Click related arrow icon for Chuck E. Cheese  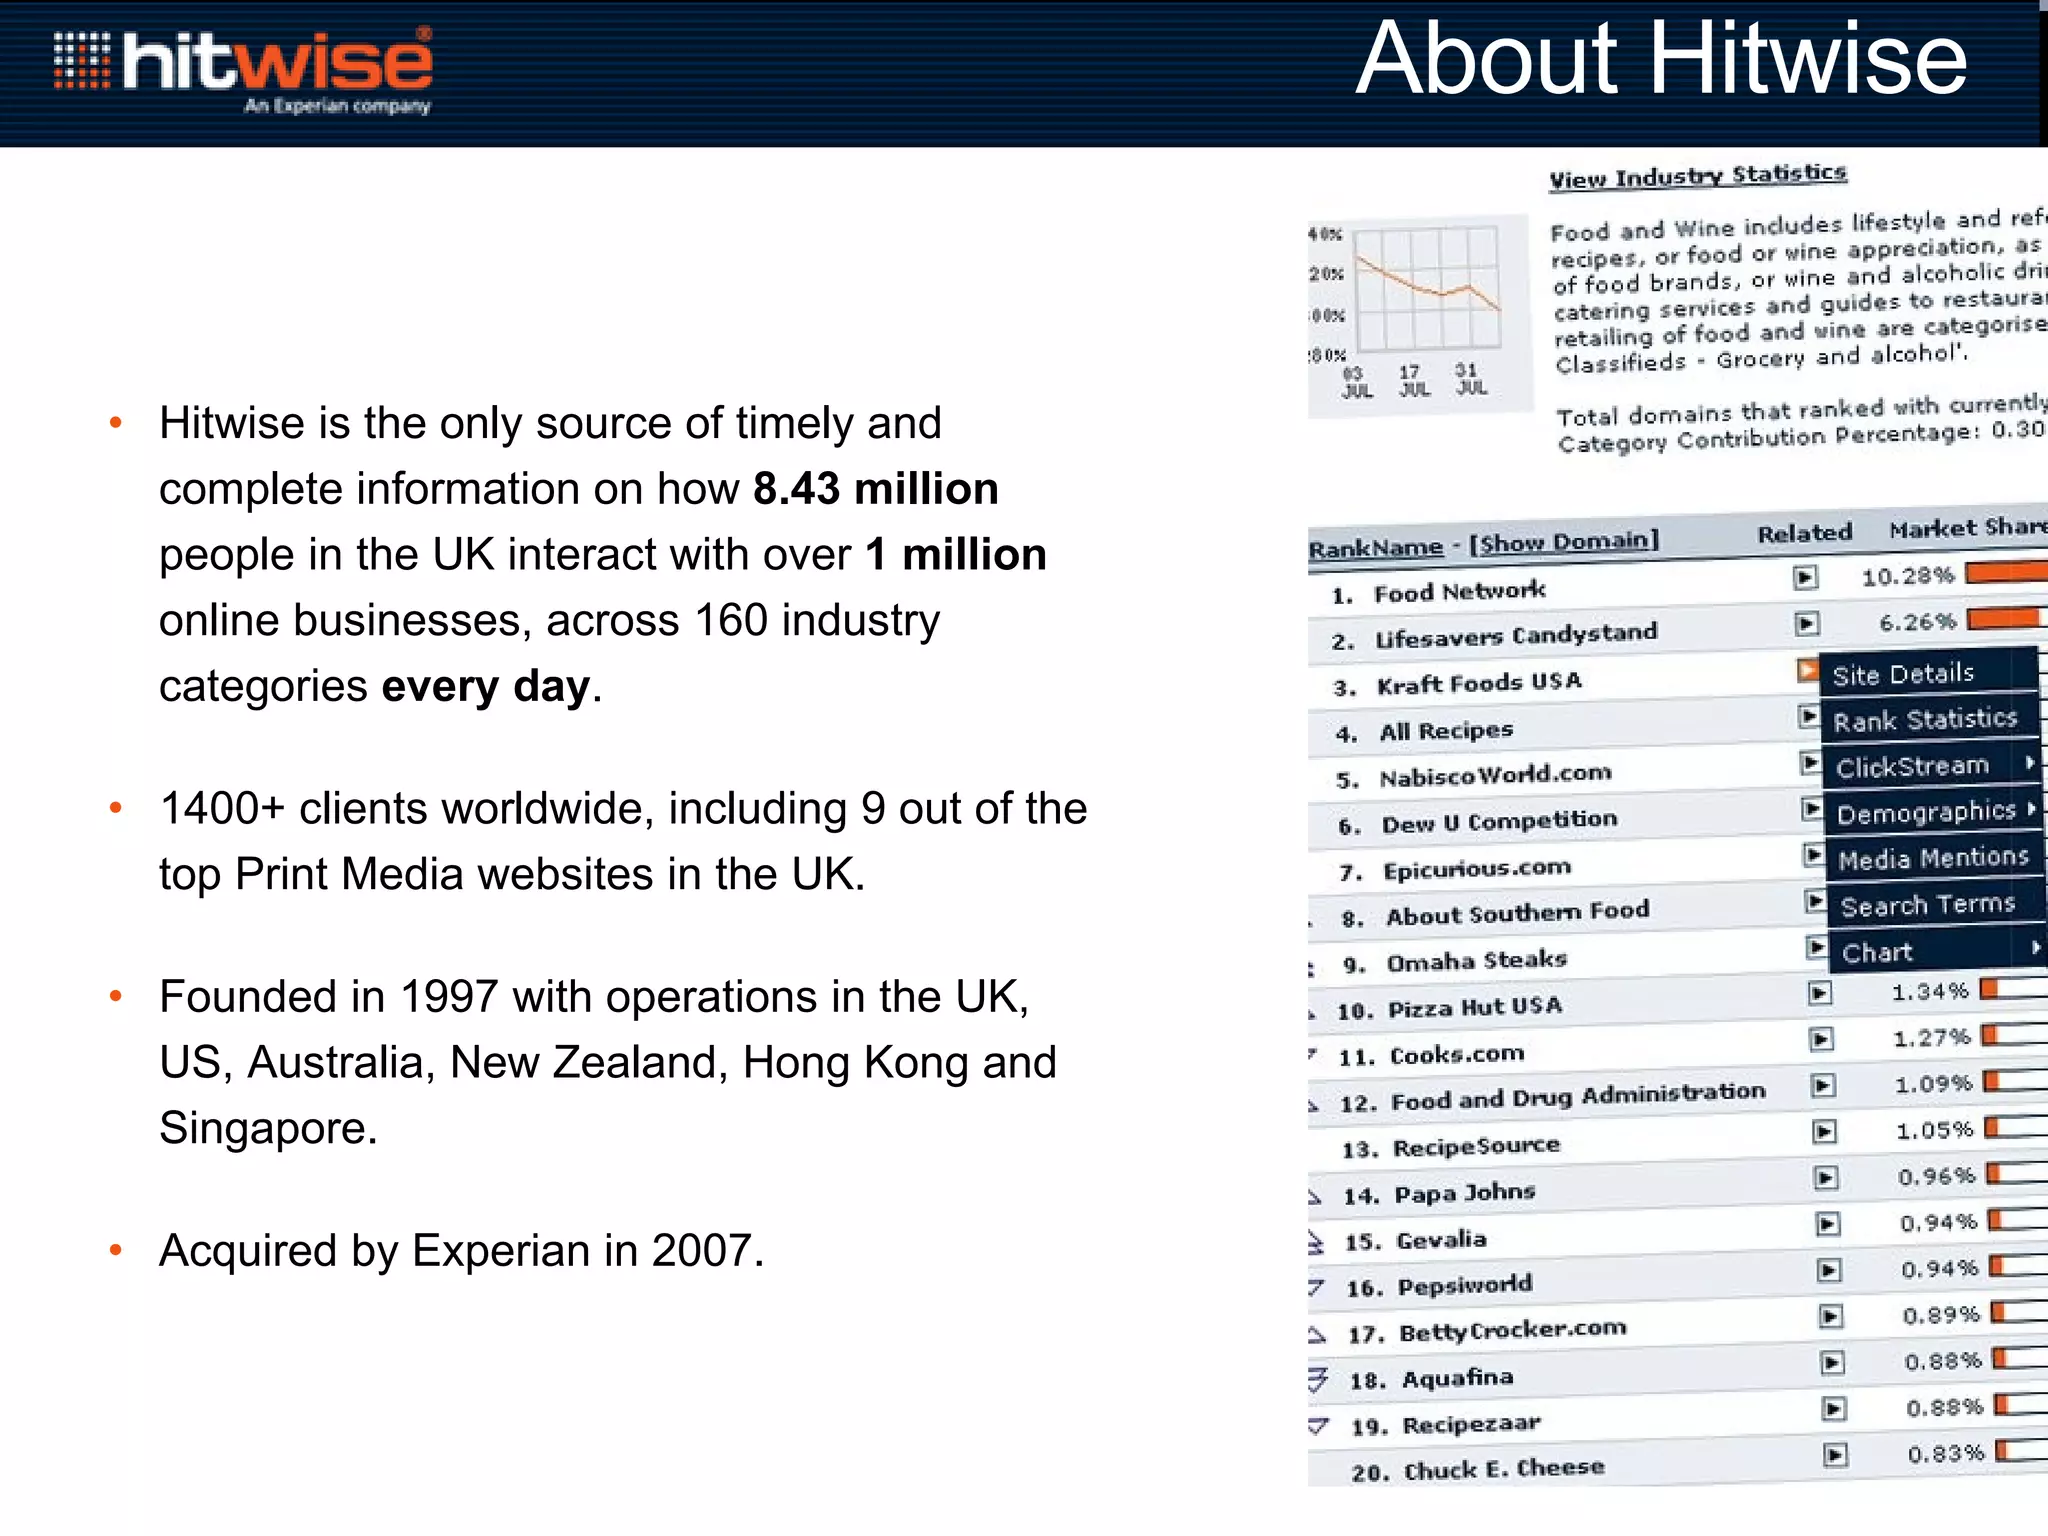(x=1835, y=1455)
